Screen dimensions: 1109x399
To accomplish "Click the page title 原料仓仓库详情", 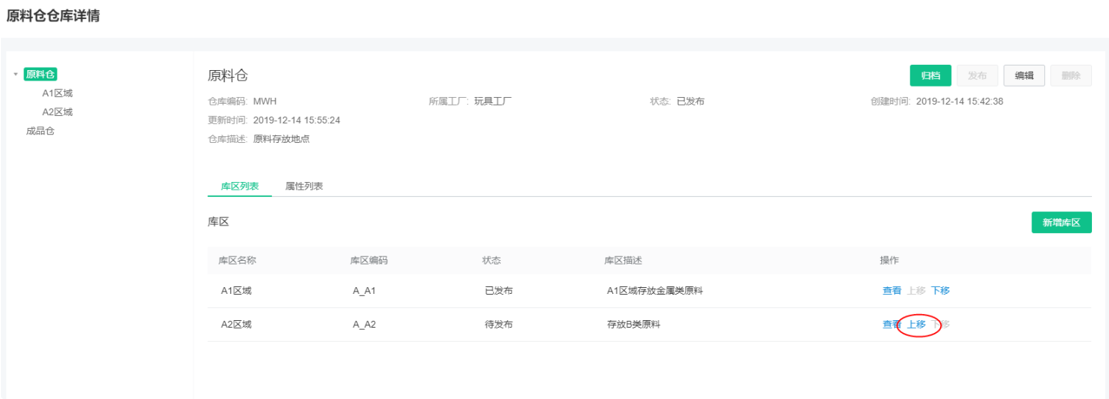I will pos(53,16).
